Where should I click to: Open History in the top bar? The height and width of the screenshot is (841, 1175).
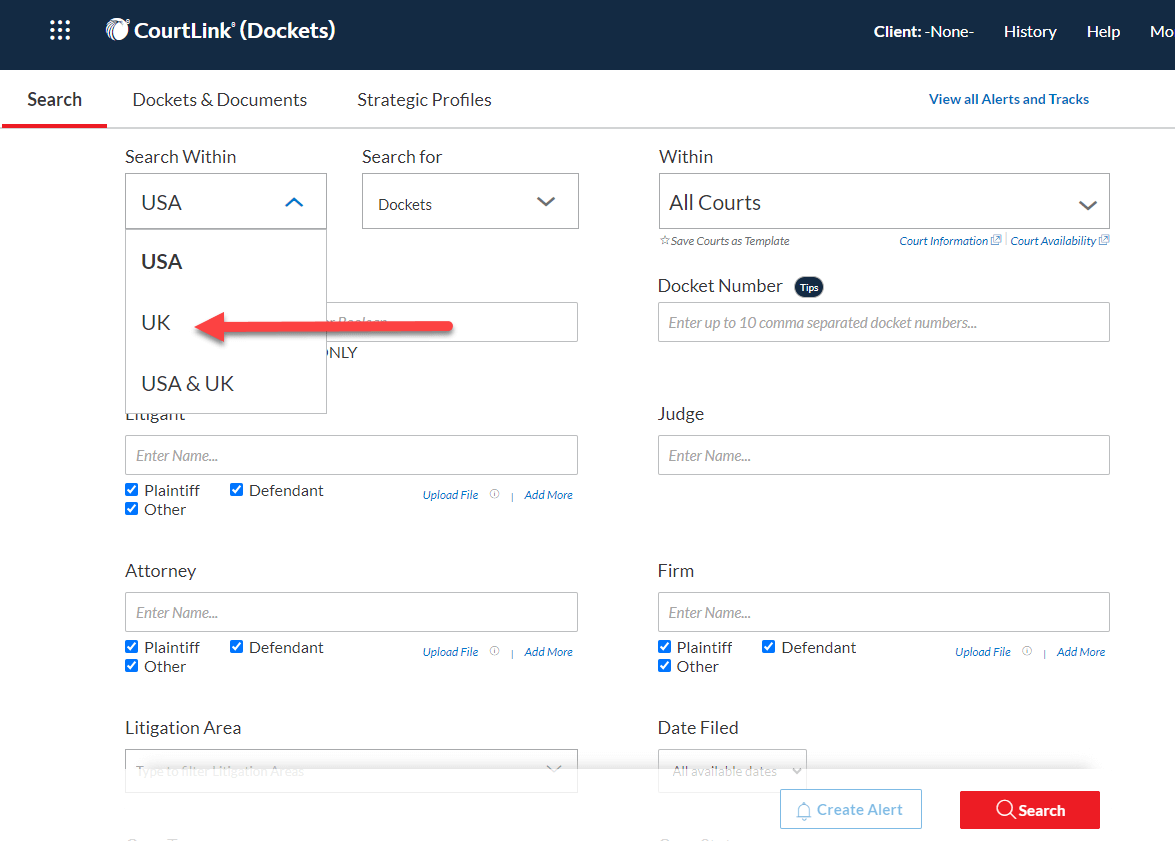click(1030, 31)
